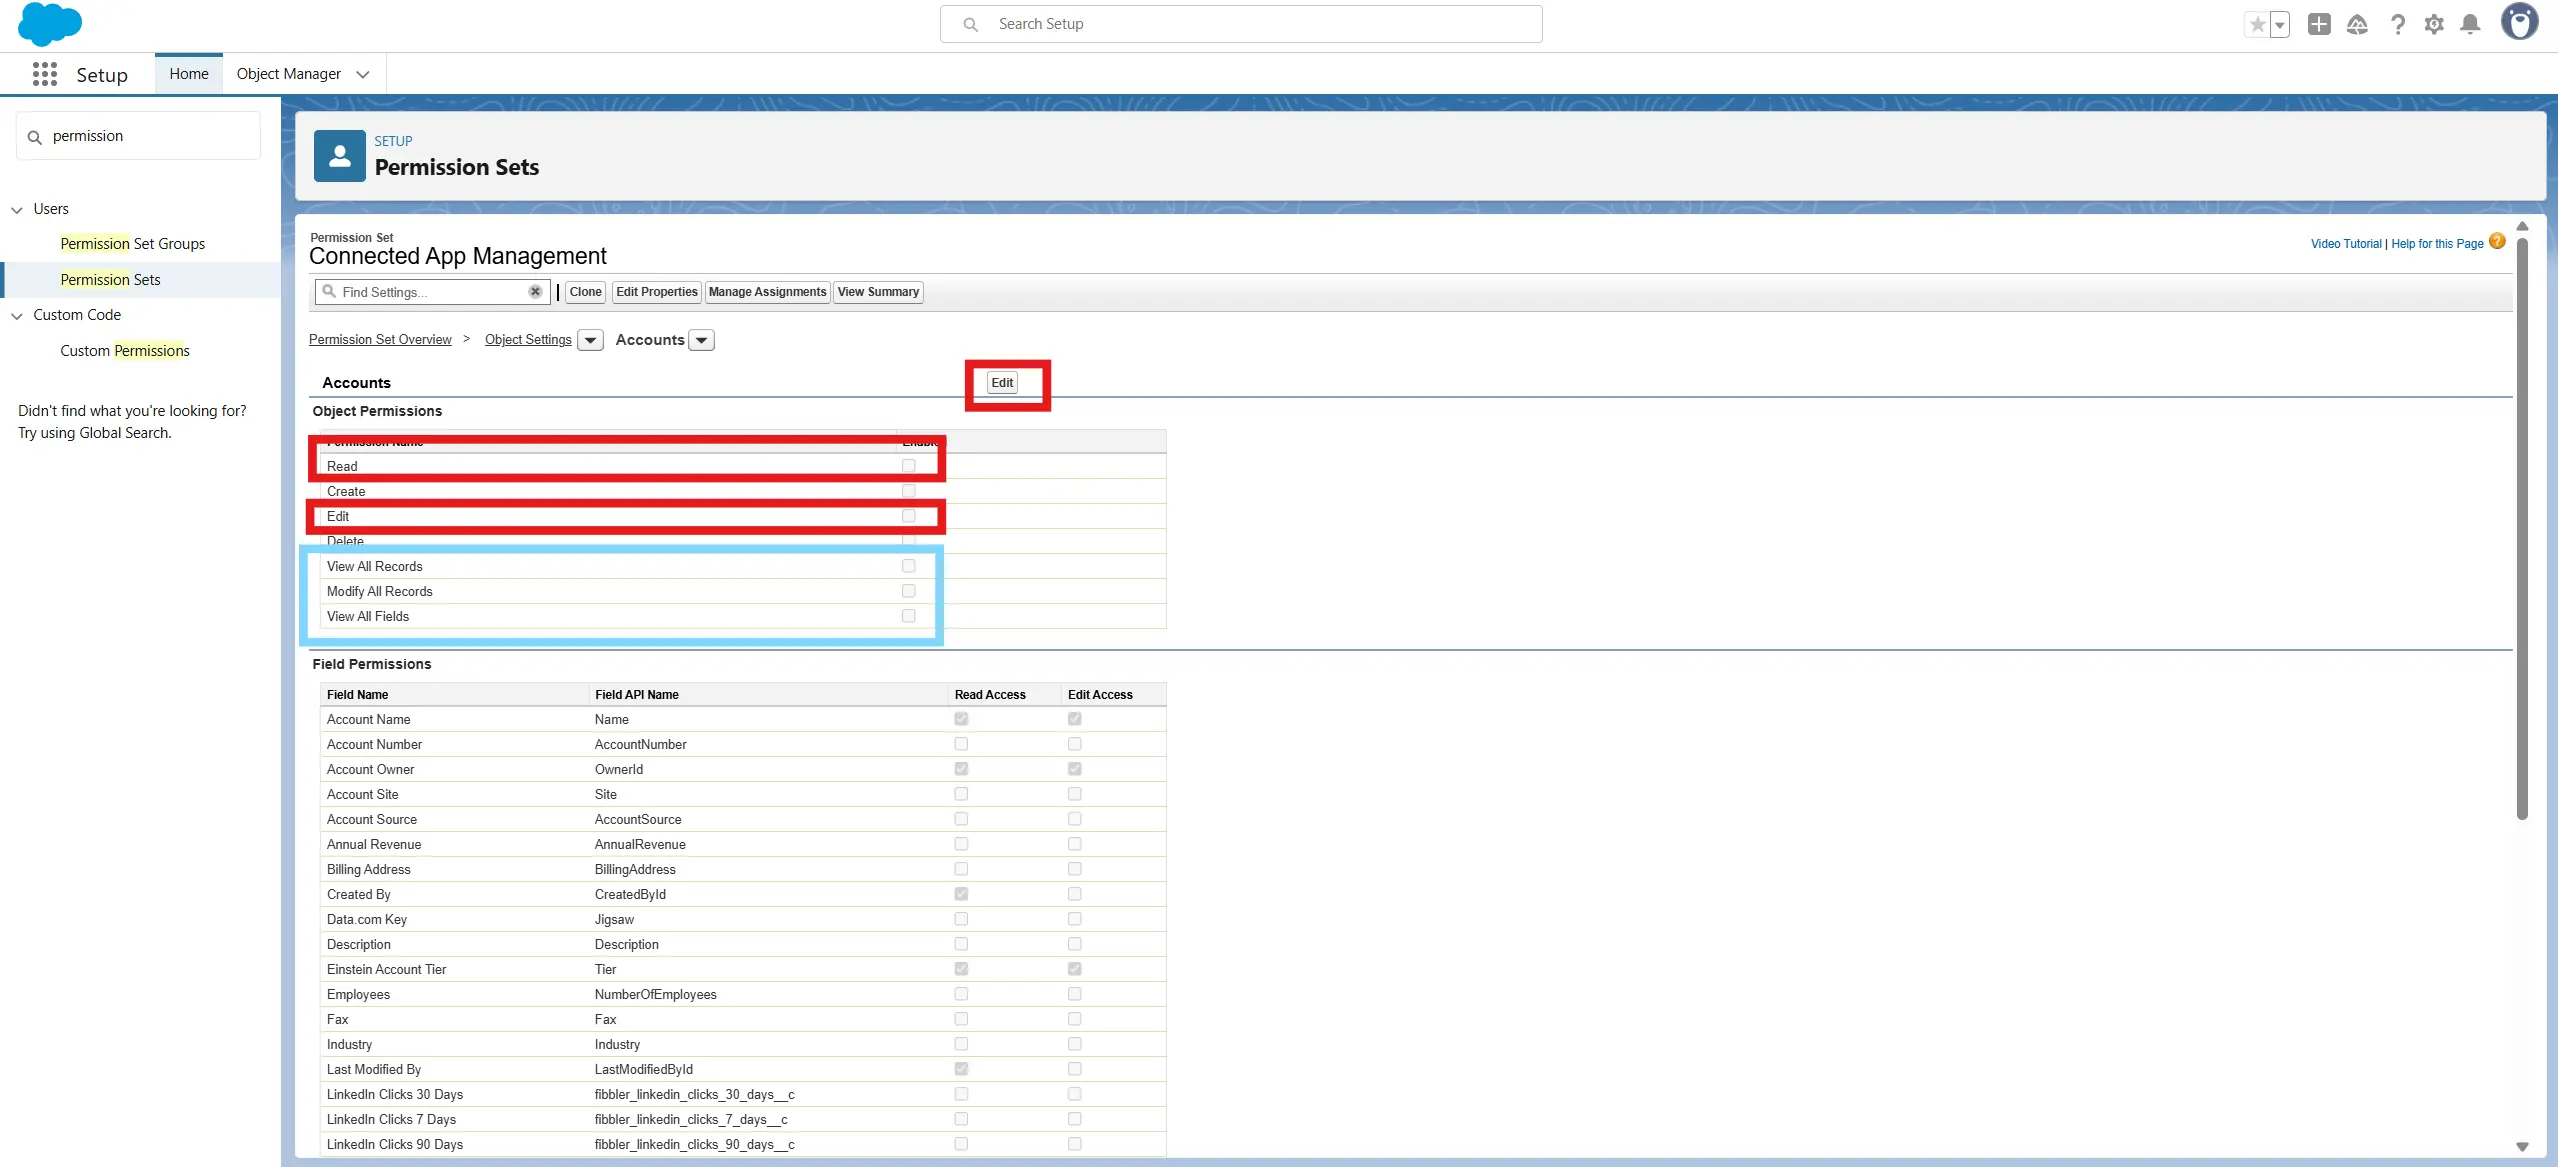Expand the Object Settings dropdown arrow
Viewport: 2558px width, 1167px height.
pos(591,340)
